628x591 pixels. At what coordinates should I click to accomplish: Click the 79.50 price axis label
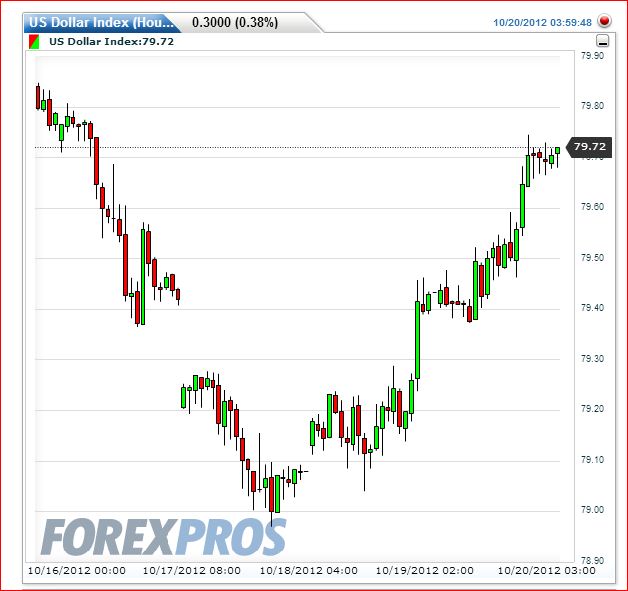(x=592, y=257)
